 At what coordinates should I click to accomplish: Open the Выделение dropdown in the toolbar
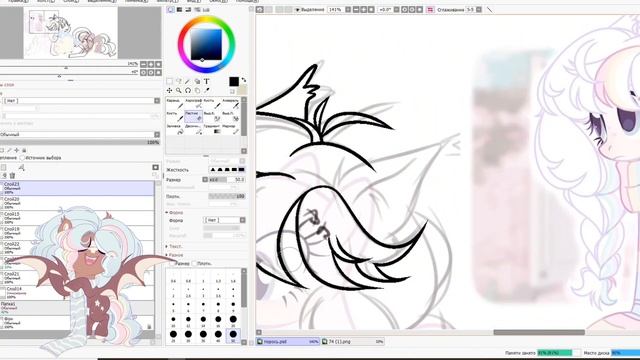click(310, 9)
